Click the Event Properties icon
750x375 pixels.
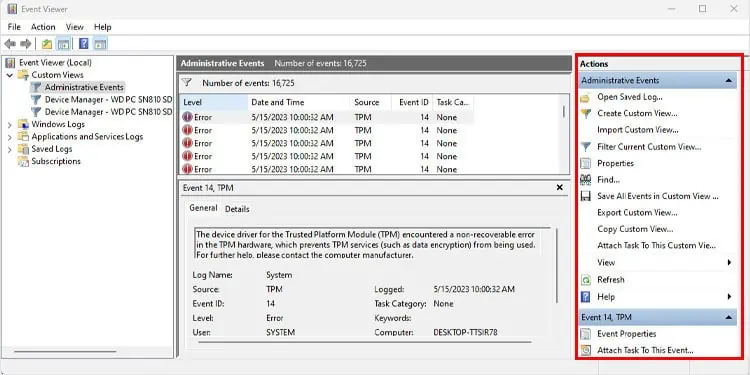click(x=585, y=334)
